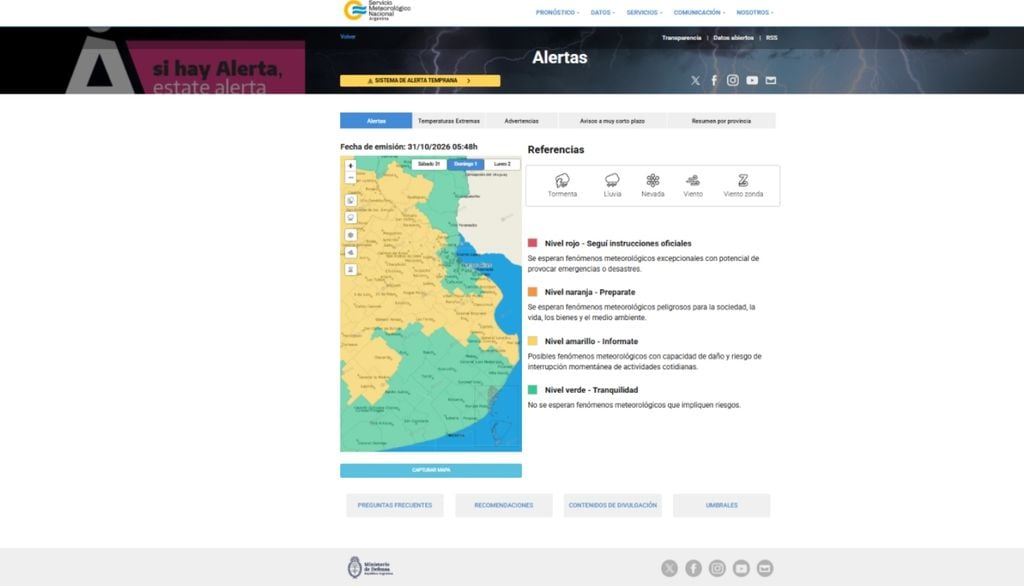Switch to the Advertencias tab
Viewport: 1024px width, 586px height.
[x=521, y=121]
